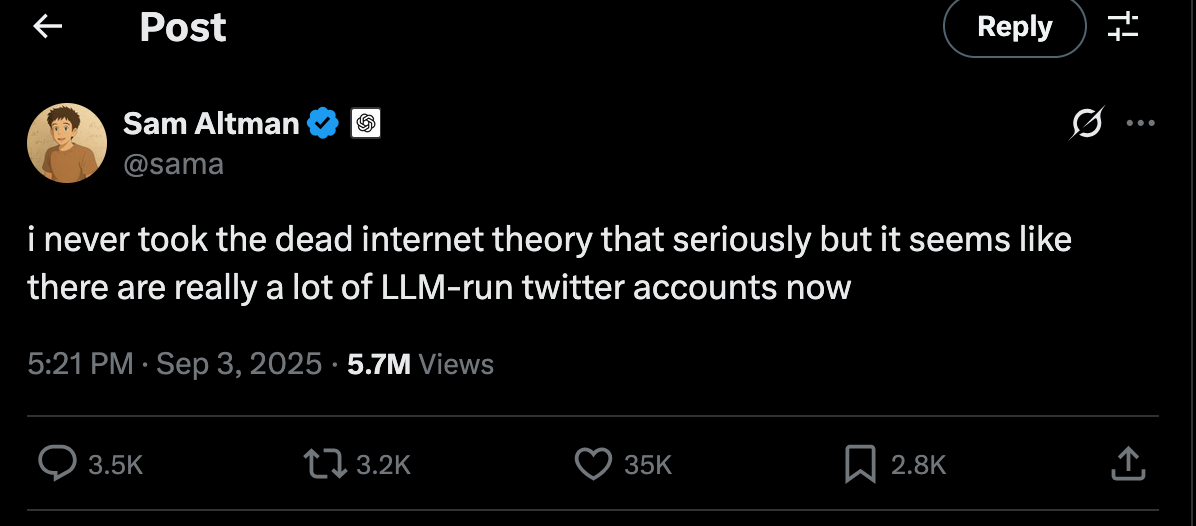Click the blue verified checkmark badge
This screenshot has height=526, width=1196.
[x=322, y=124]
